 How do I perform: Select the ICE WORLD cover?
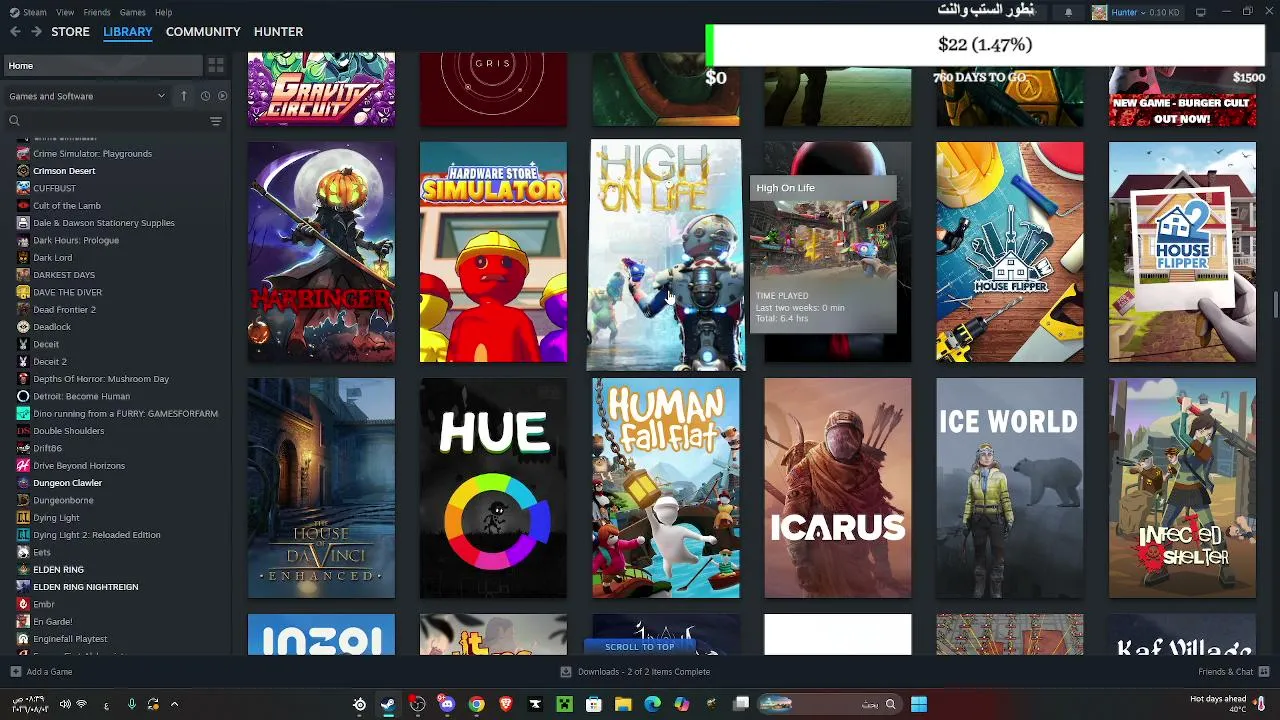pyautogui.click(x=1010, y=488)
